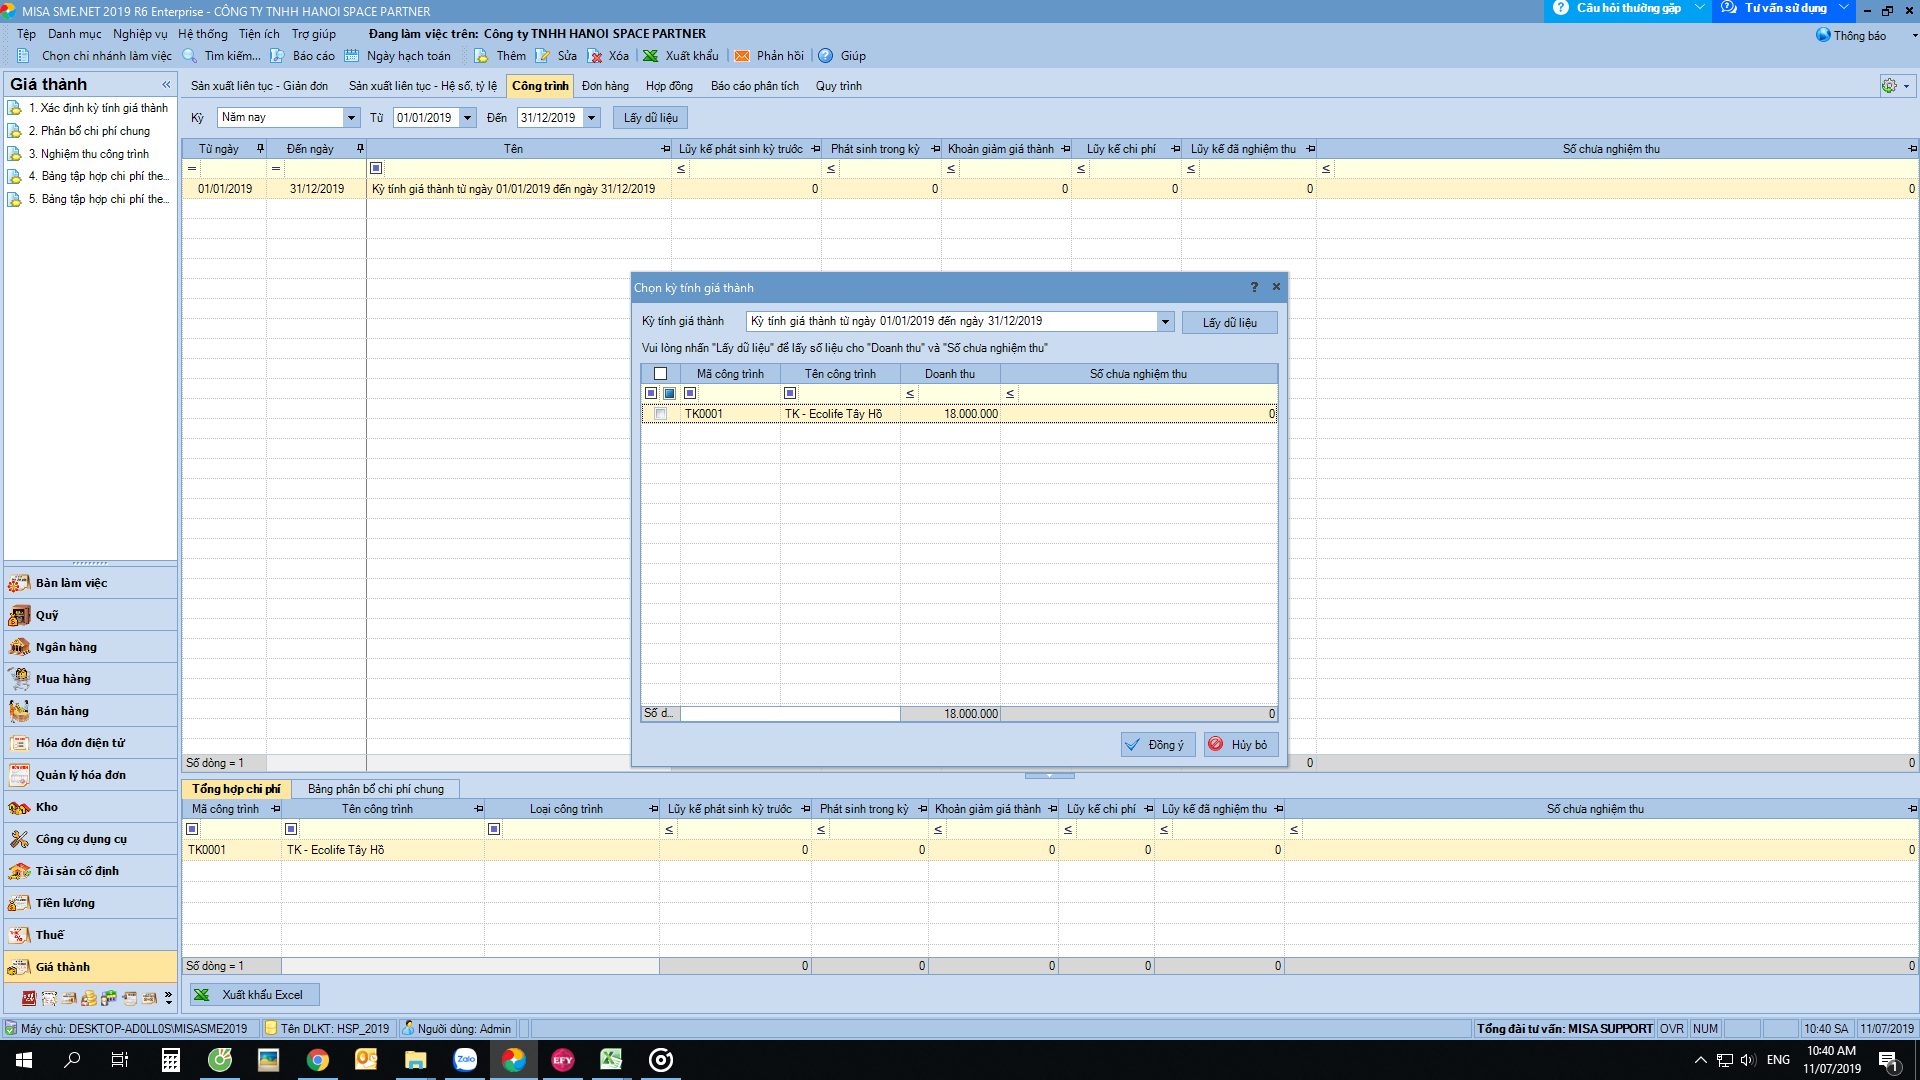This screenshot has height=1080, width=1920.
Task: Open 3. Nghiệm thu công trình item
Action: (94, 154)
